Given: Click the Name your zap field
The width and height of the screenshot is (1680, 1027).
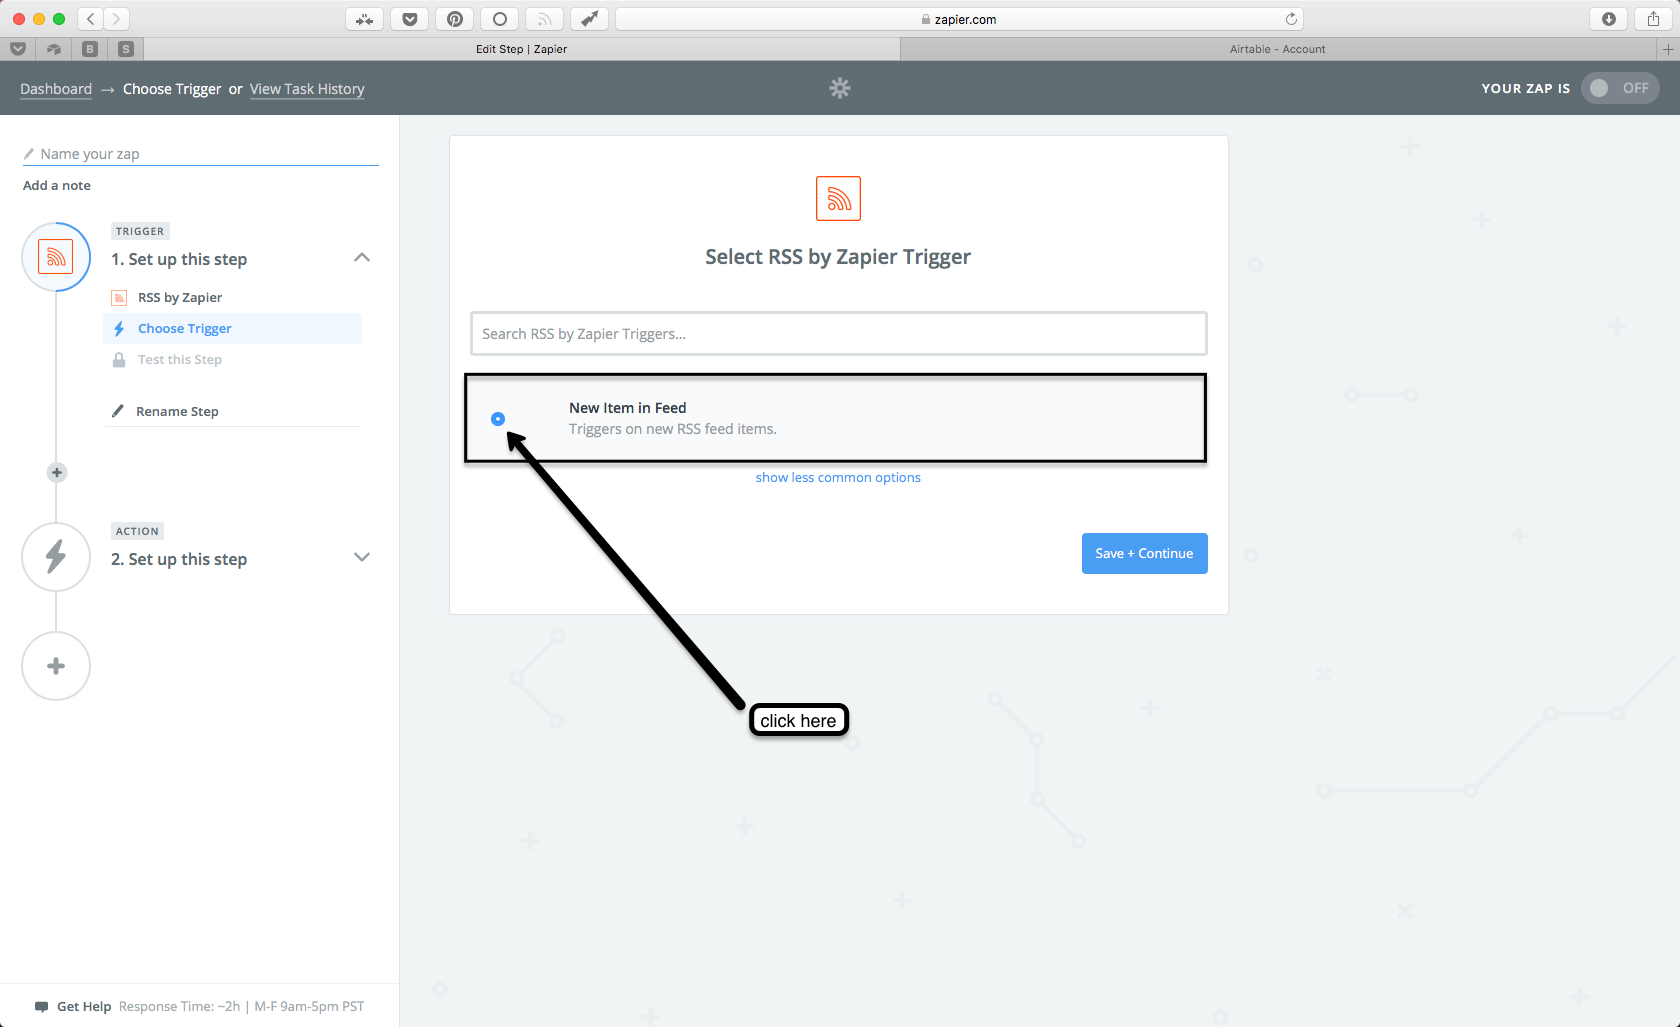Looking at the screenshot, I should [200, 154].
